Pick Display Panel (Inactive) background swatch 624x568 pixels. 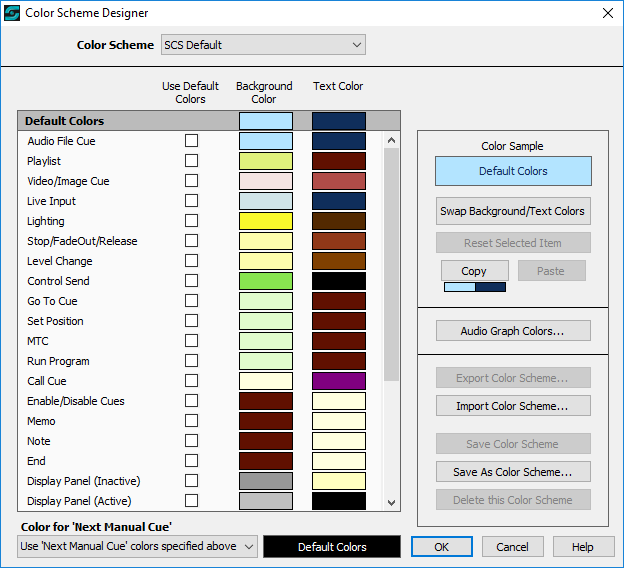(266, 481)
